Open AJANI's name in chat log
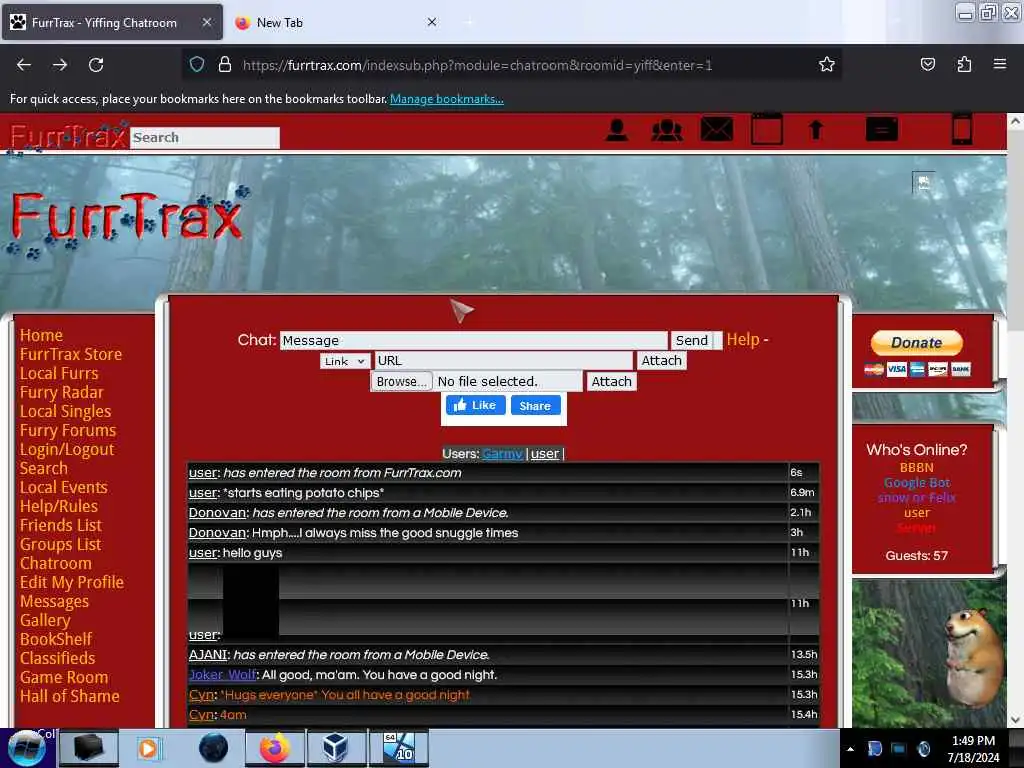Screen dimensions: 1024x768 coord(208,654)
